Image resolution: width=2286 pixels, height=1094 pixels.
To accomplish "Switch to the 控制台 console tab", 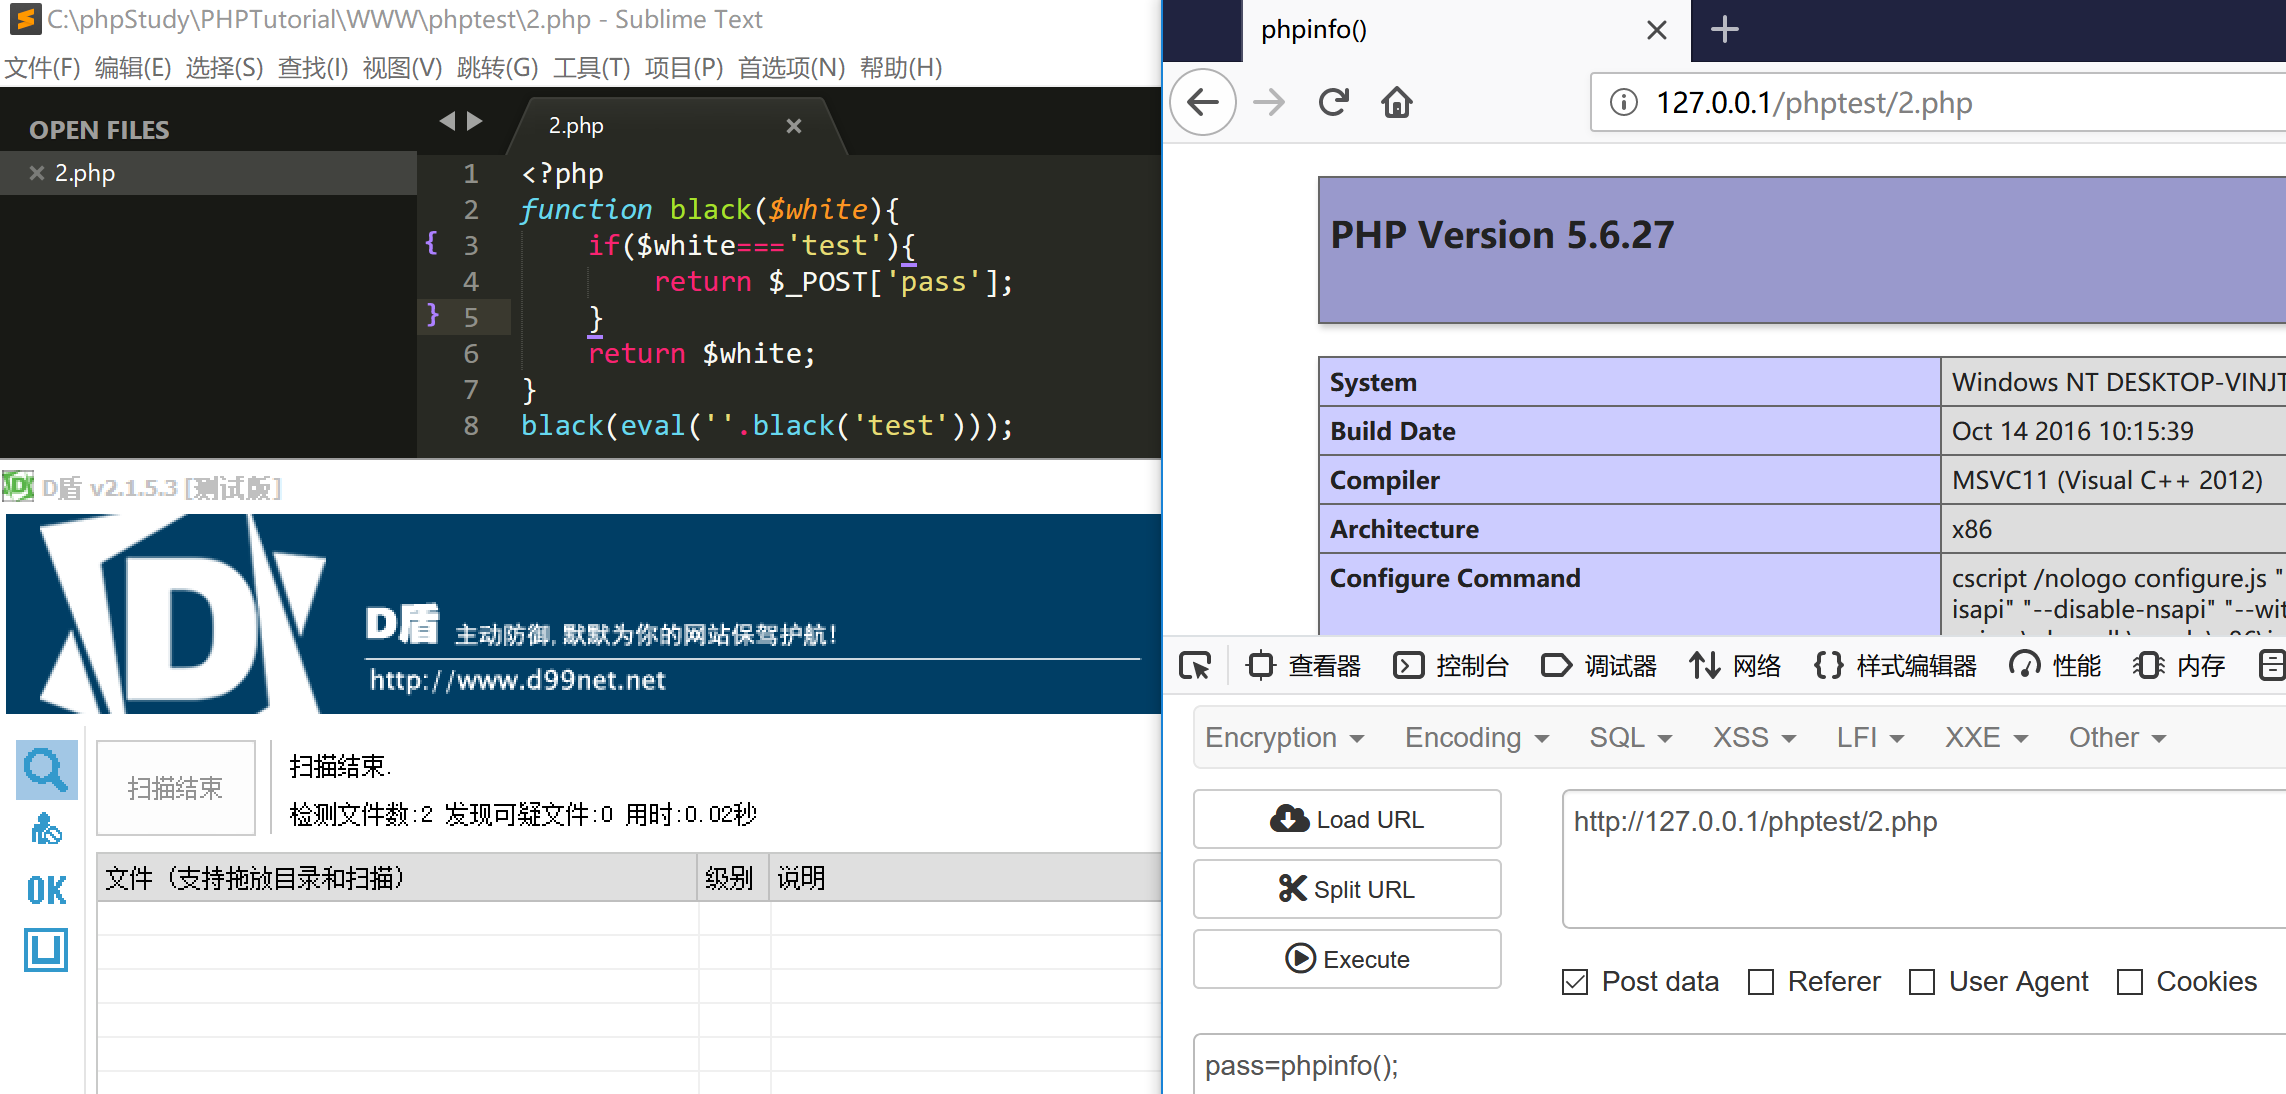I will click(1451, 666).
